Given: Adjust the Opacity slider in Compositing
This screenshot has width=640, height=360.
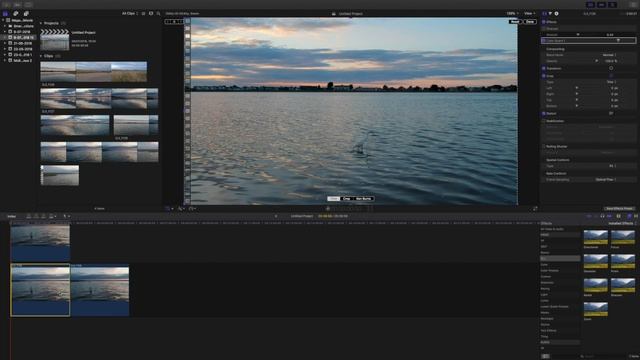Looking at the screenshot, I should [x=596, y=61].
